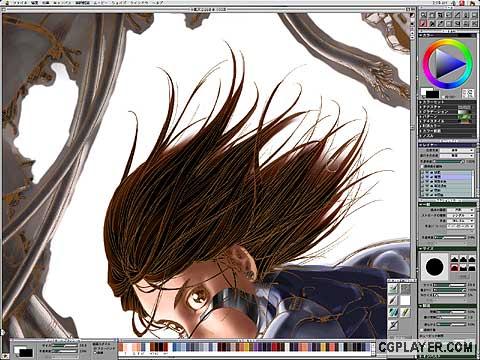Open the first dropdown in brush General section
Screen dimensions: 480x360
click(461, 210)
